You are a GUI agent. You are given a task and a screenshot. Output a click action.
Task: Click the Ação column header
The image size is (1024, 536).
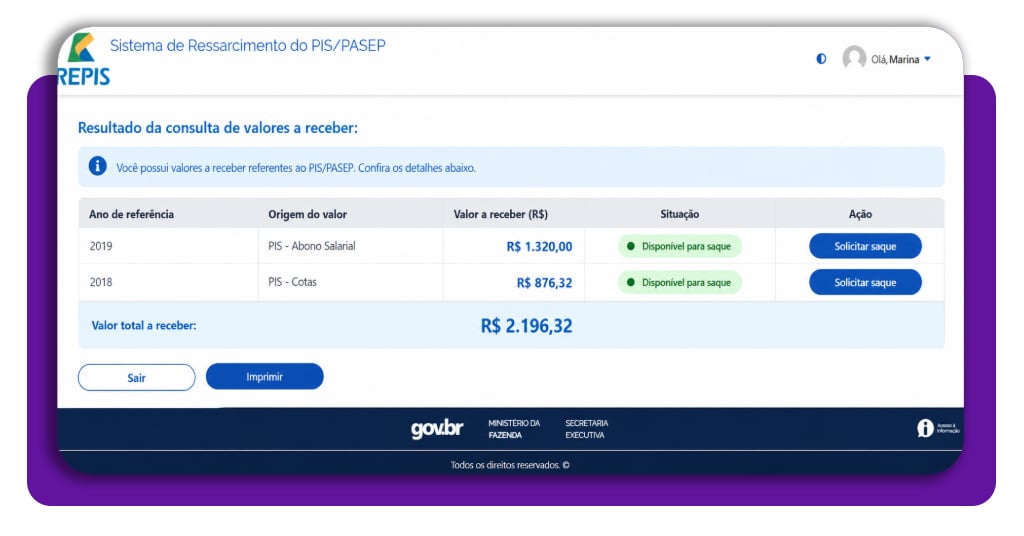860,214
